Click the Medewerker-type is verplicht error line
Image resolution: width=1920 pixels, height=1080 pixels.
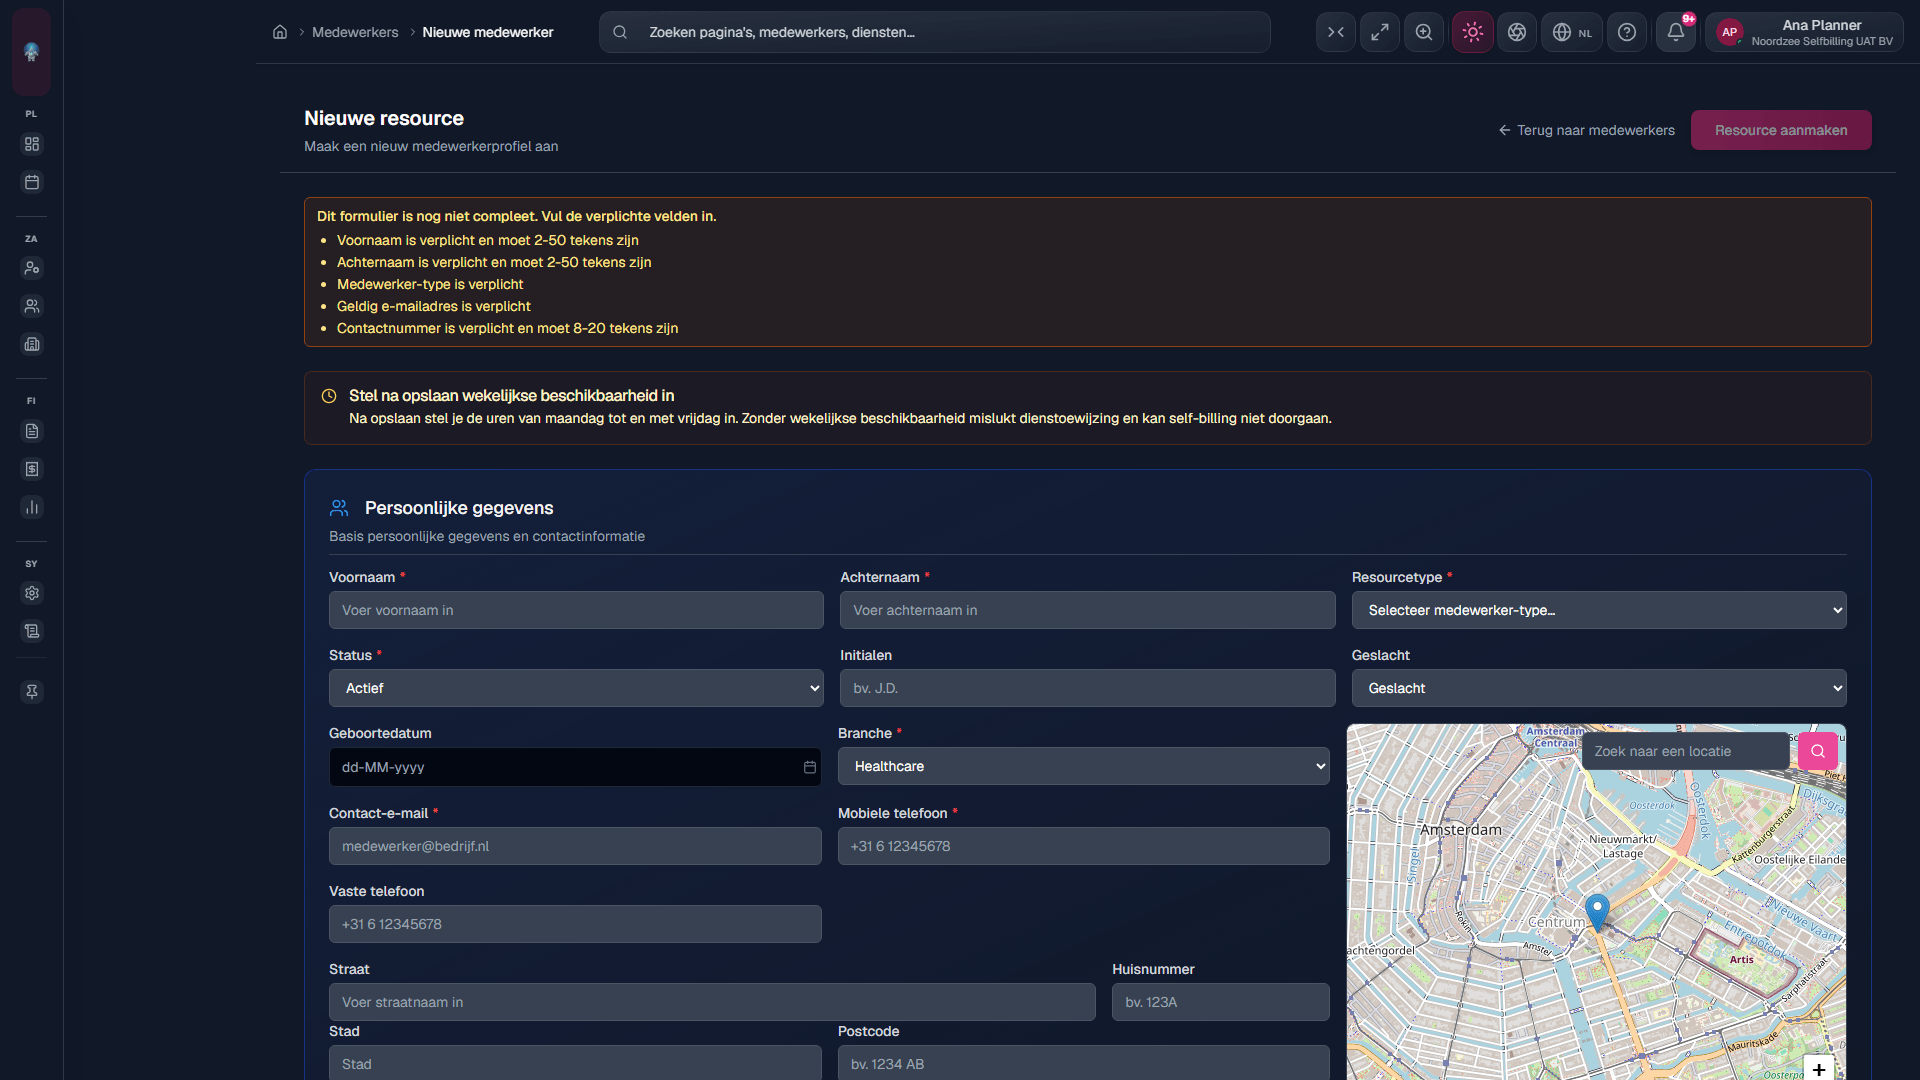tap(430, 284)
